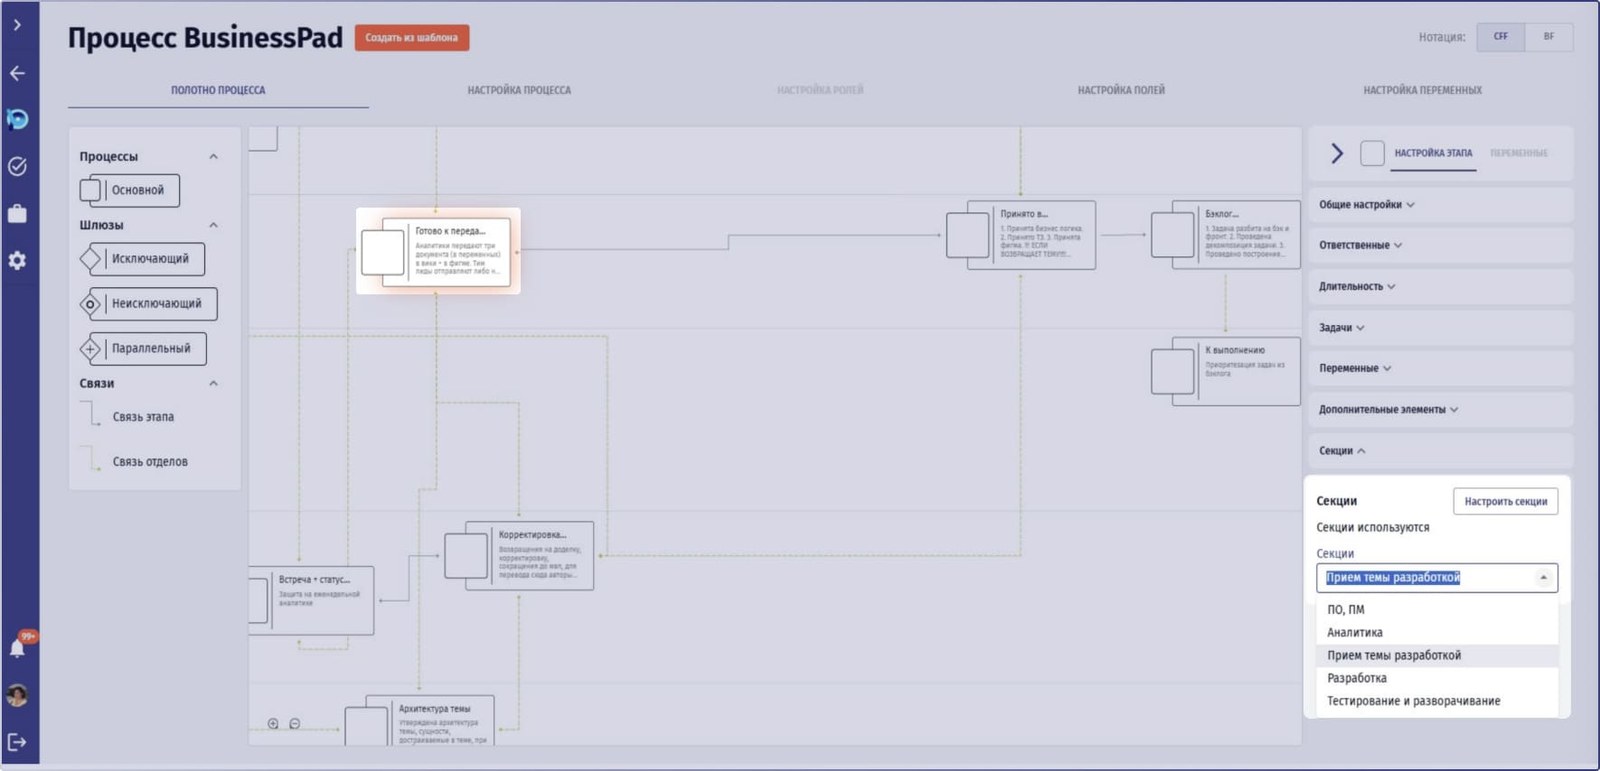Select the Параллельный gateway shape

point(143,349)
